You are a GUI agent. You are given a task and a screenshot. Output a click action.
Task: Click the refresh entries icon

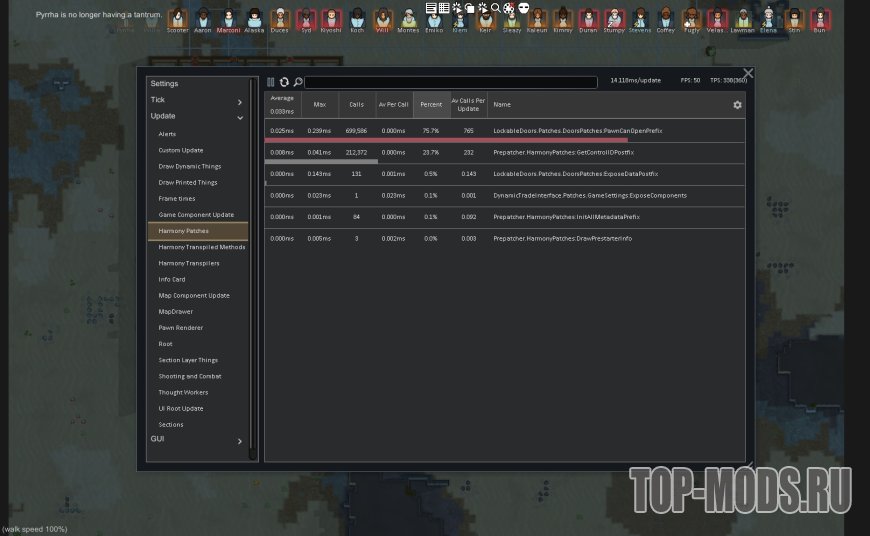coord(284,82)
